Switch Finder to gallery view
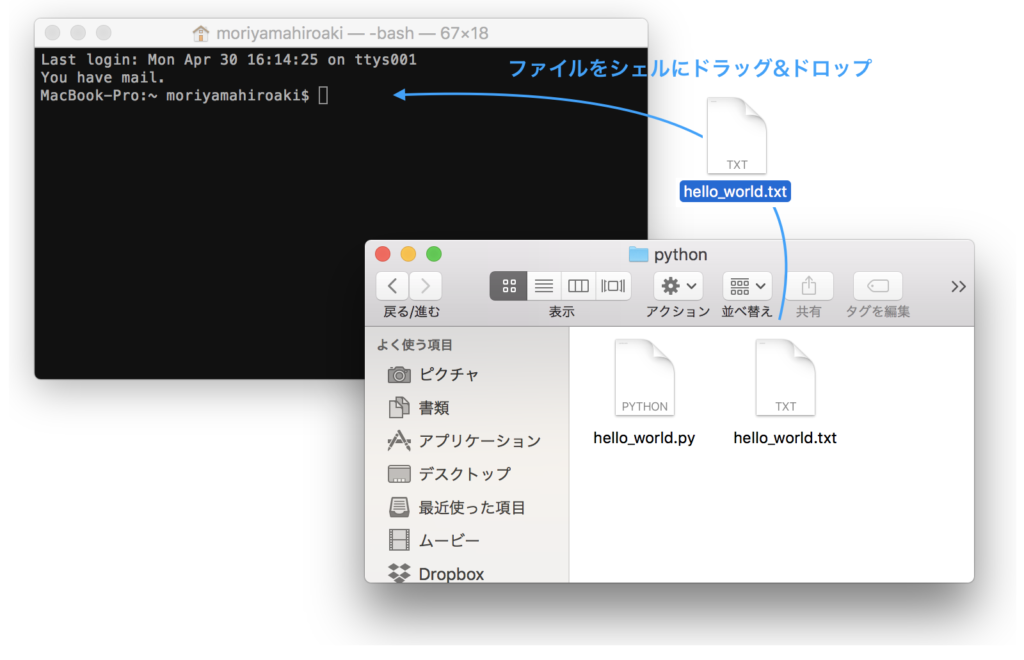This screenshot has height=660, width=1024. click(x=613, y=285)
